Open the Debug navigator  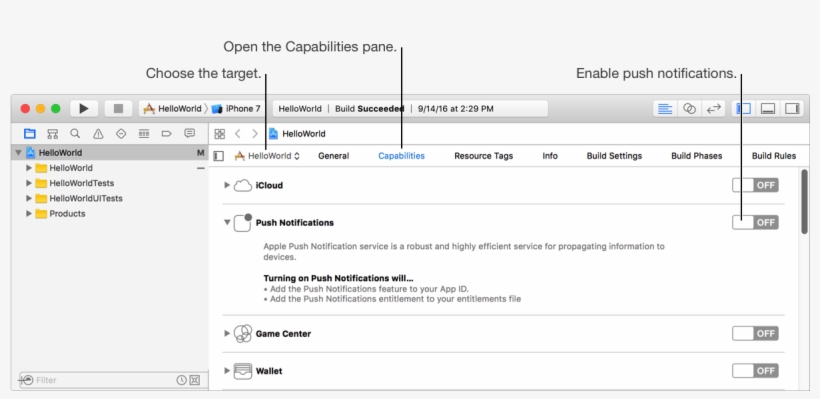tap(144, 134)
